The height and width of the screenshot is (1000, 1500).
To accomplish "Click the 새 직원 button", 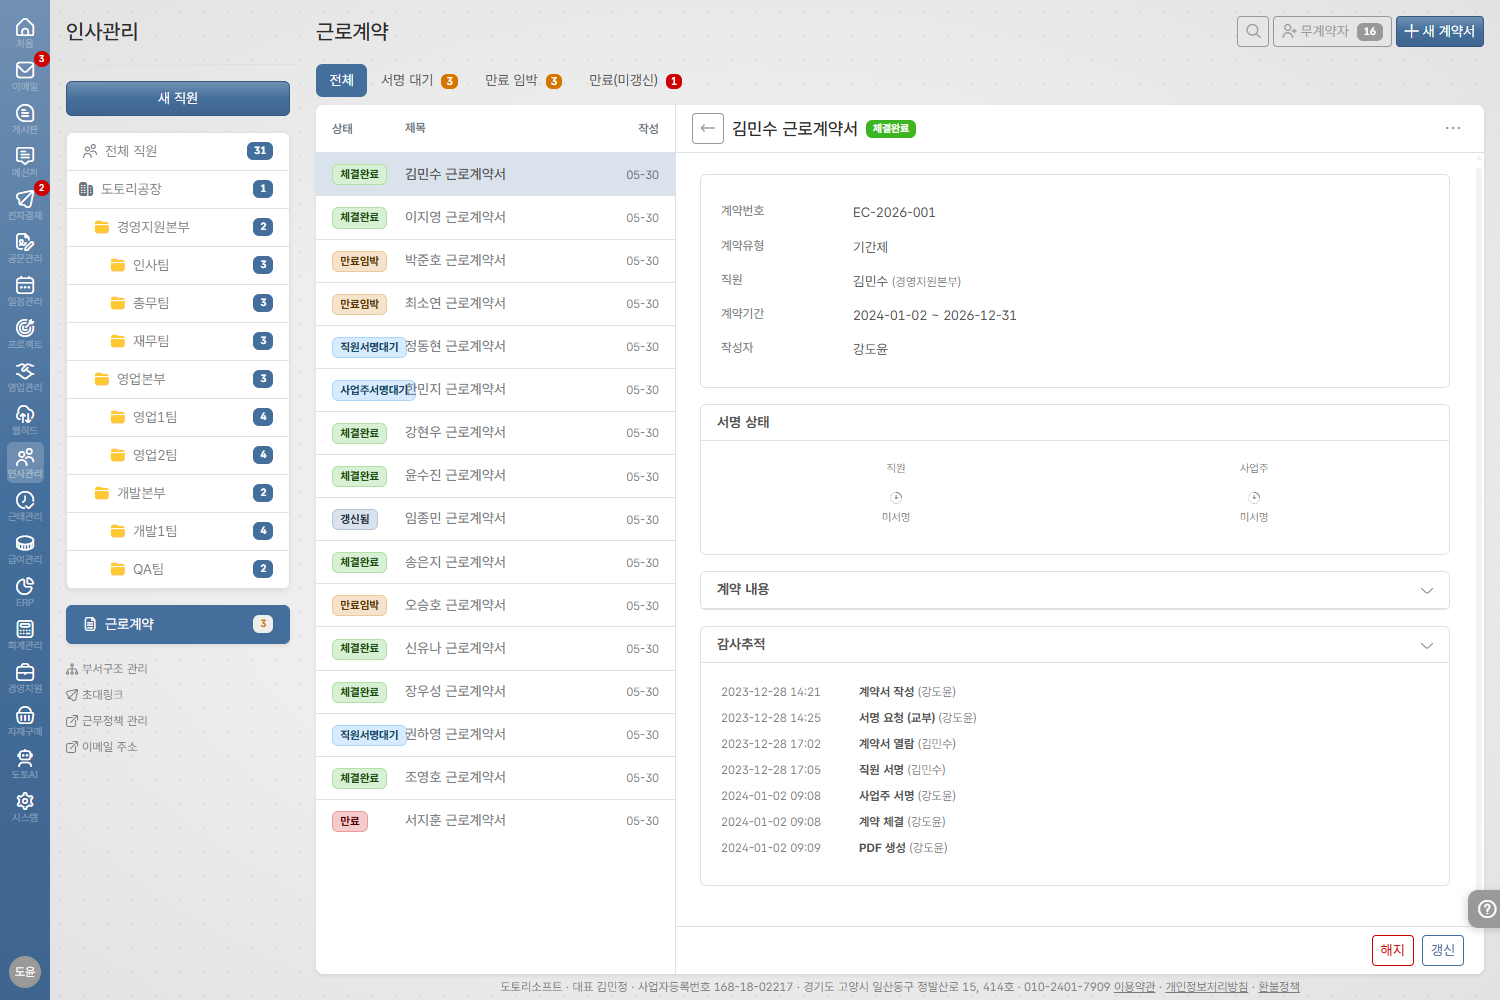I will coord(178,98).
